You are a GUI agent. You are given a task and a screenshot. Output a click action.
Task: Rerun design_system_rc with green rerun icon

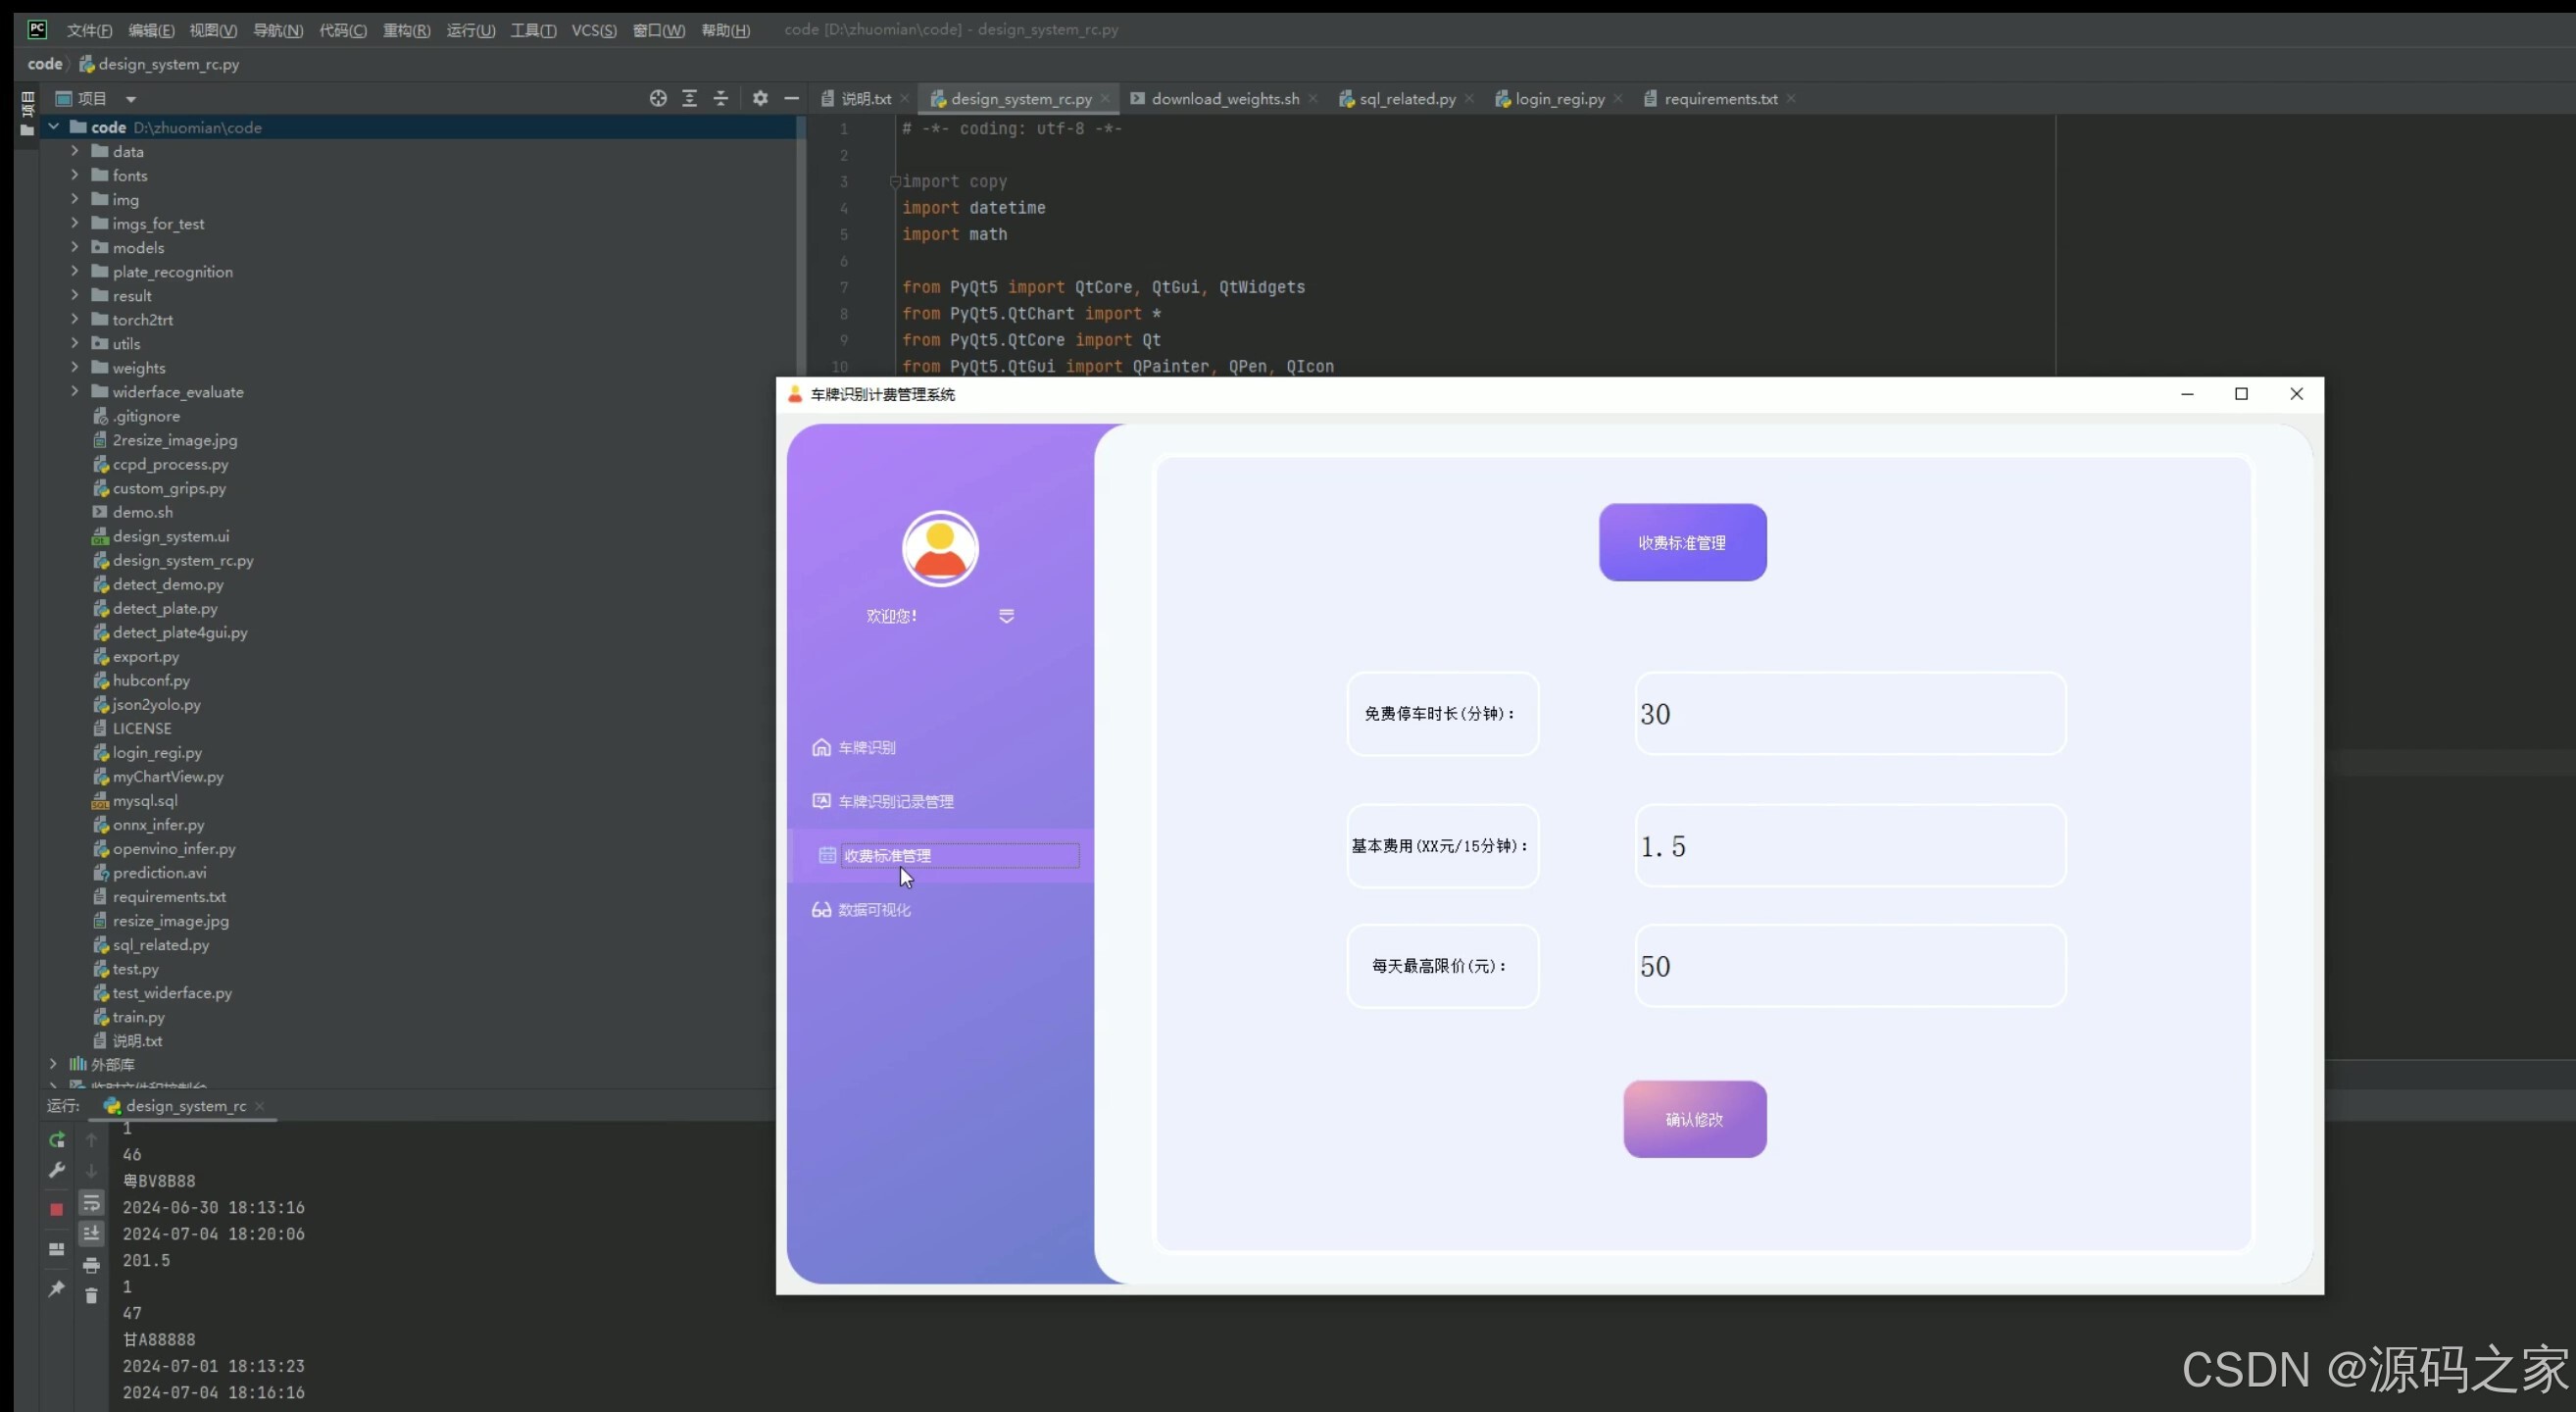click(57, 1139)
